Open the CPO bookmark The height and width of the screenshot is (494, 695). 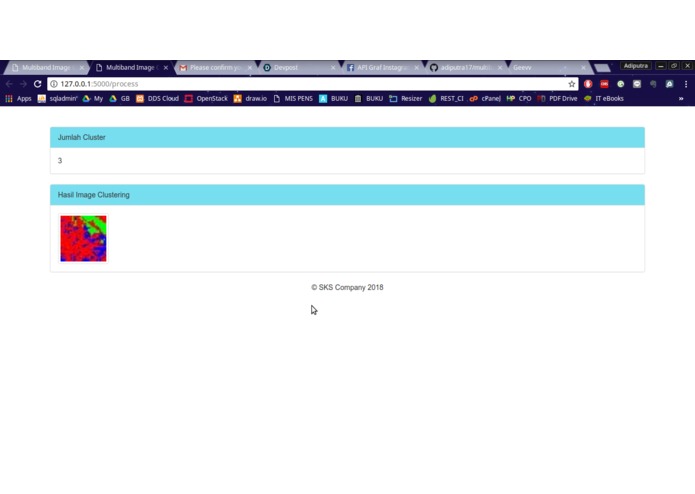point(519,98)
